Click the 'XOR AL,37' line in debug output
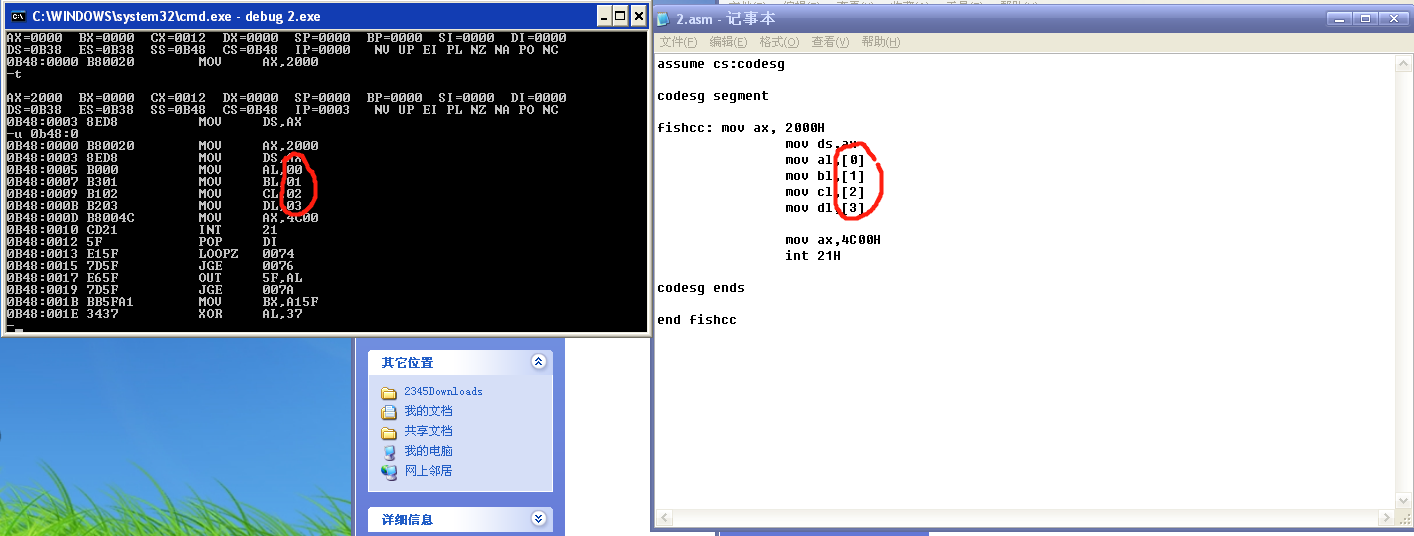Screen dimensions: 1414x536 click(154, 314)
